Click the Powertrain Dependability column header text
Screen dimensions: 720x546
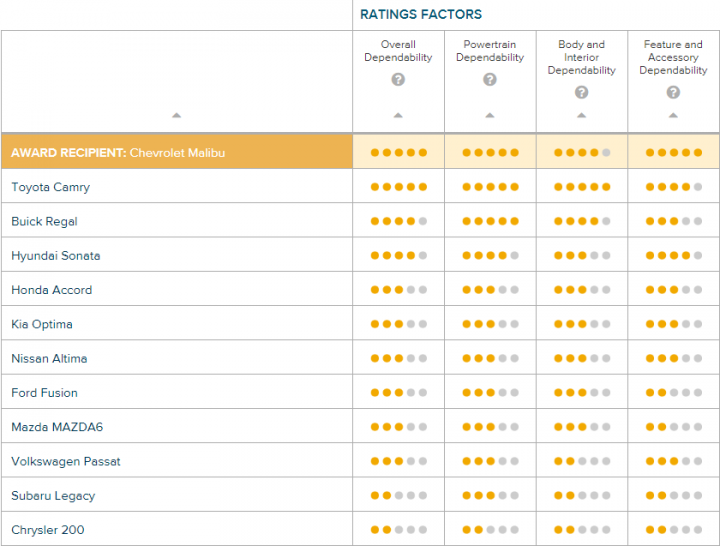pyautogui.click(x=490, y=51)
